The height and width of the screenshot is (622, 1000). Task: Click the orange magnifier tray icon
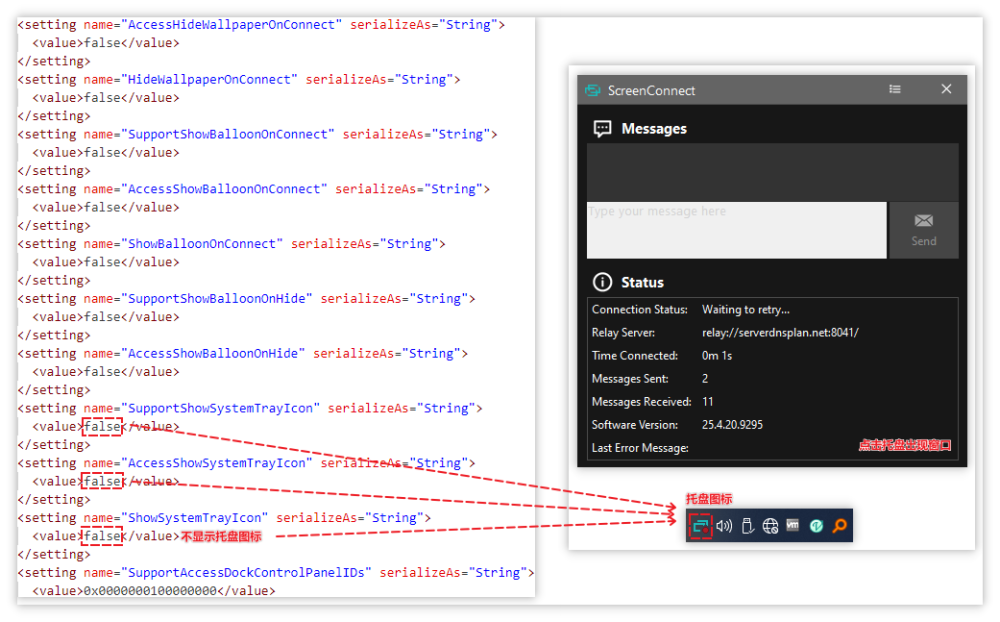coord(840,526)
